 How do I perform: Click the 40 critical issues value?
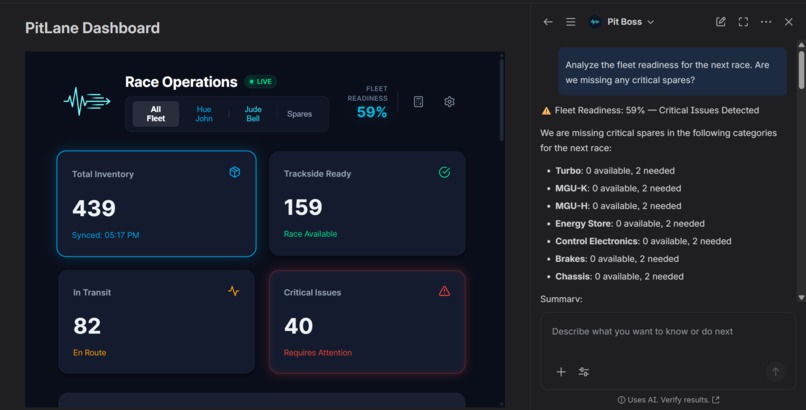299,326
